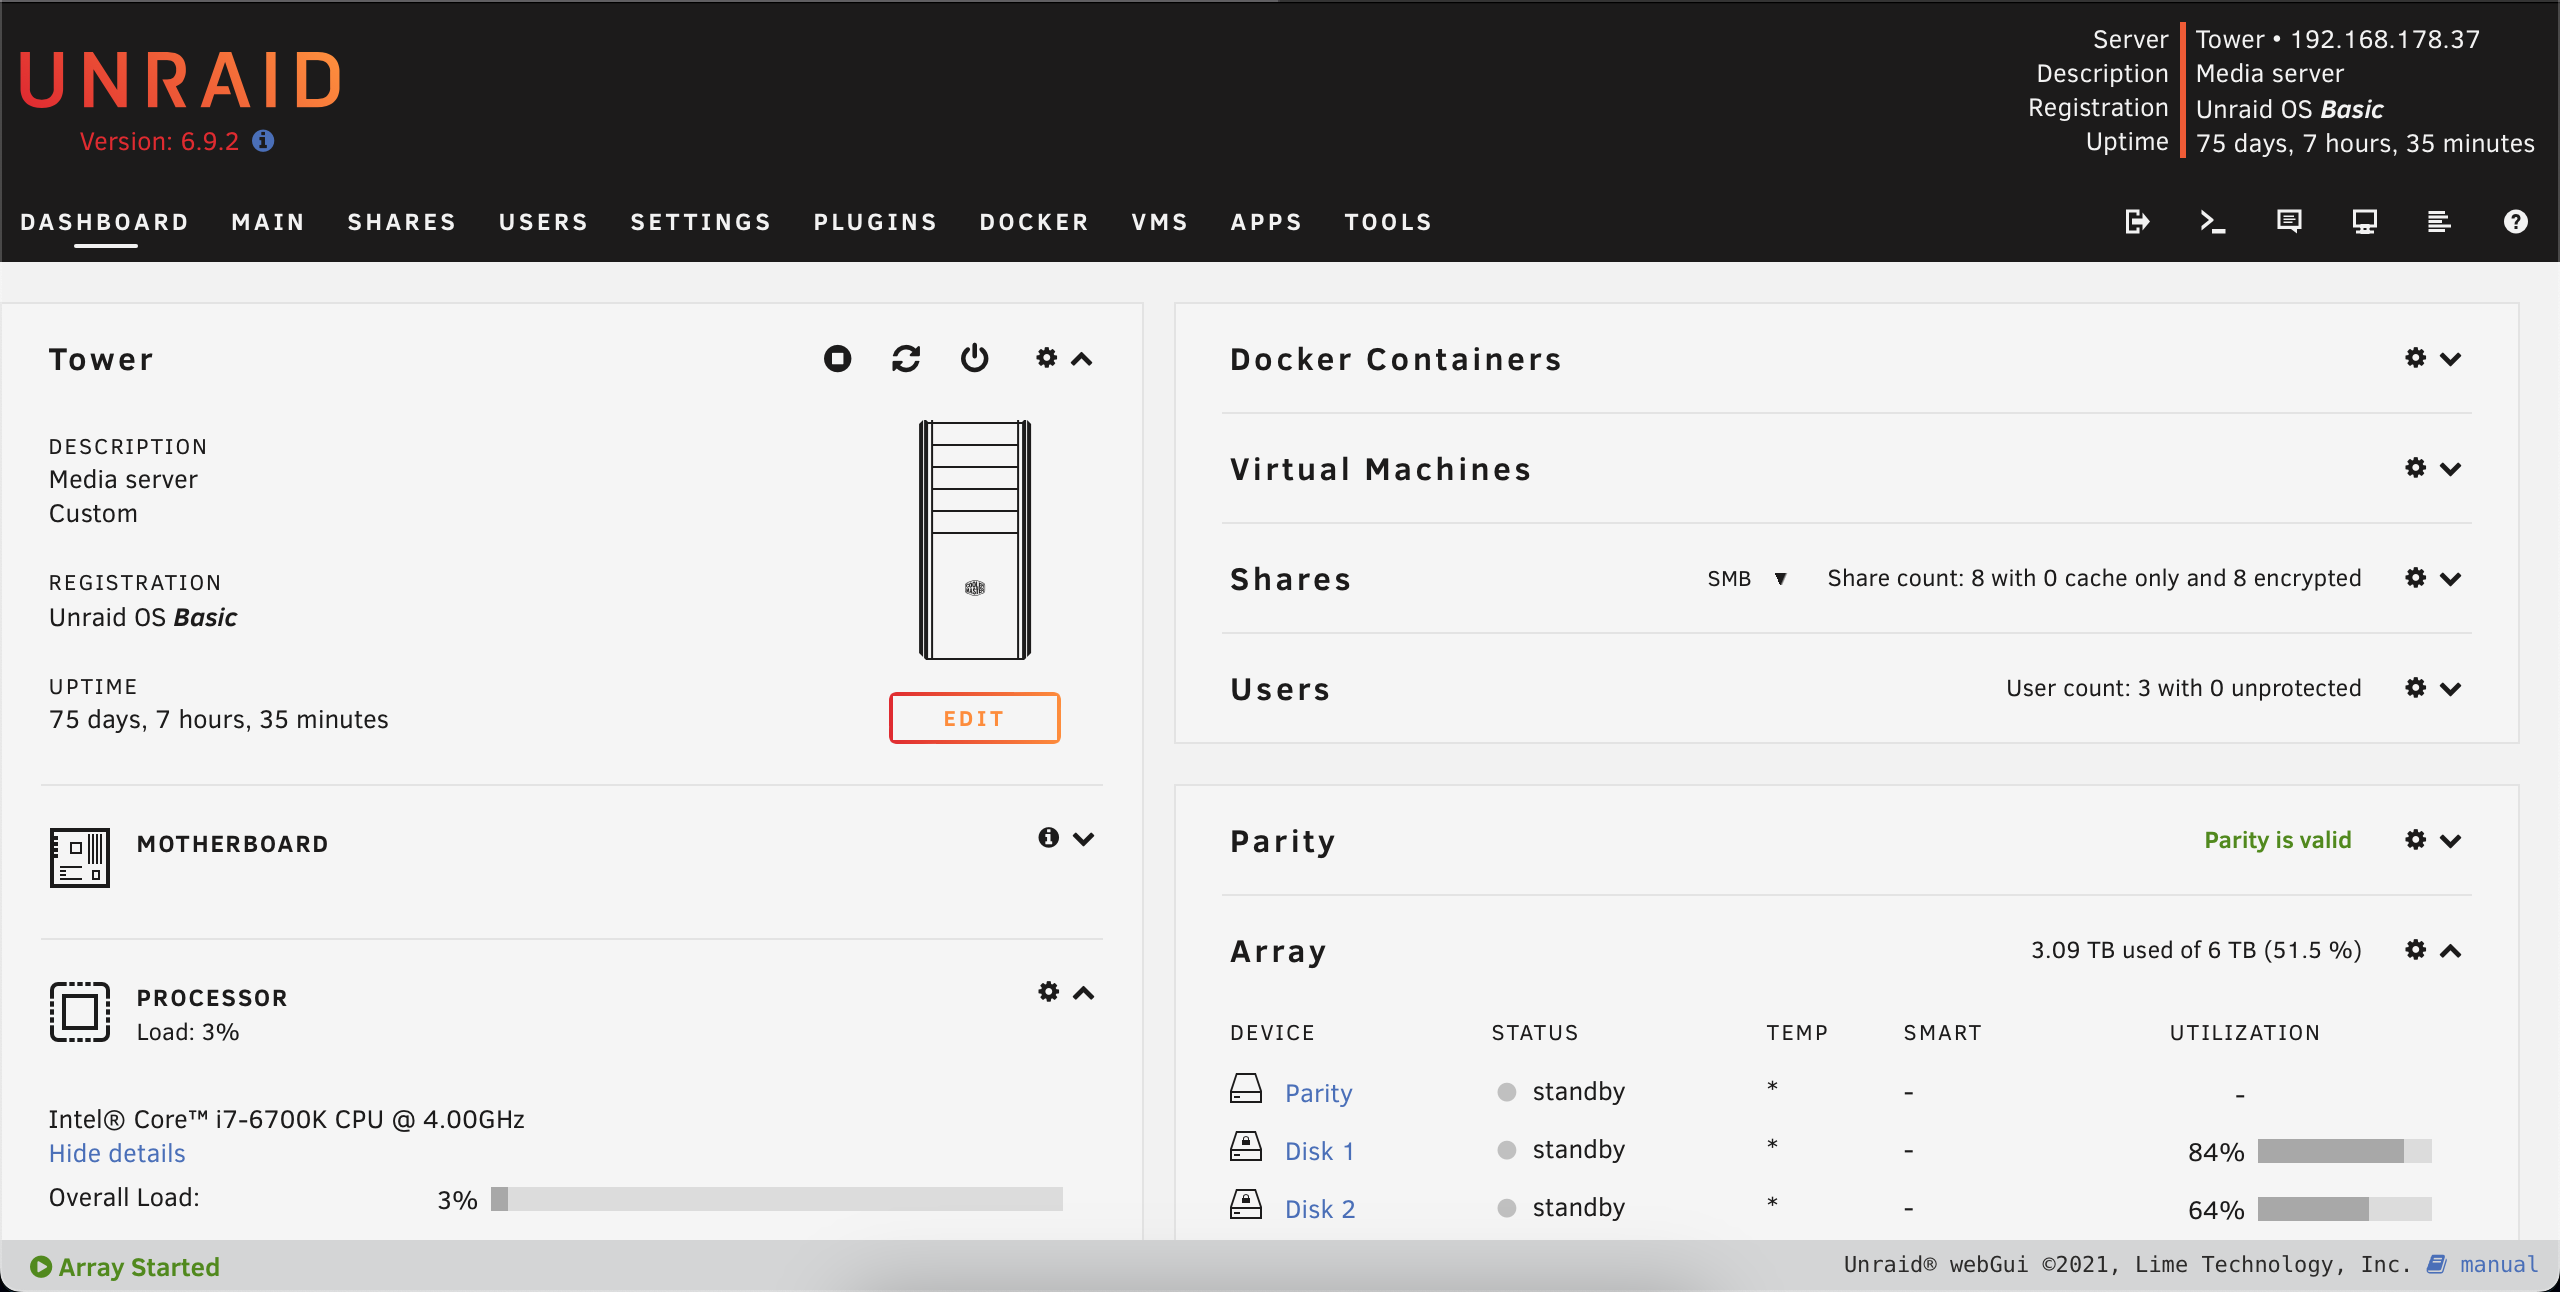
Task: Open the Users tab
Action: [544, 222]
